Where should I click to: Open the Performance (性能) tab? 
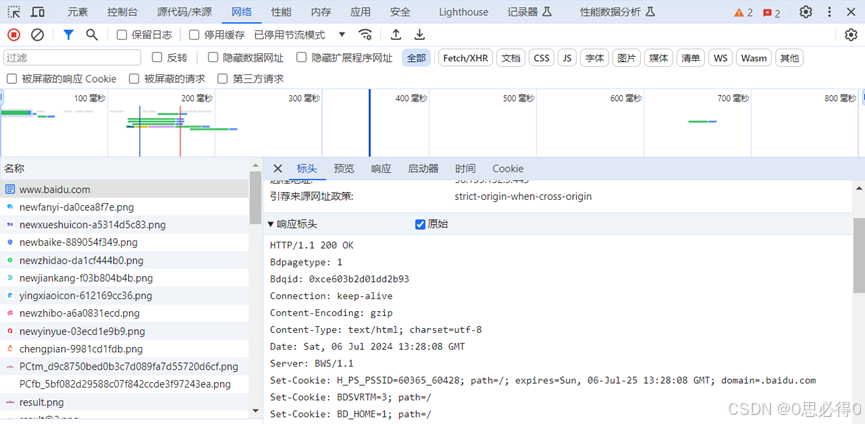point(281,12)
